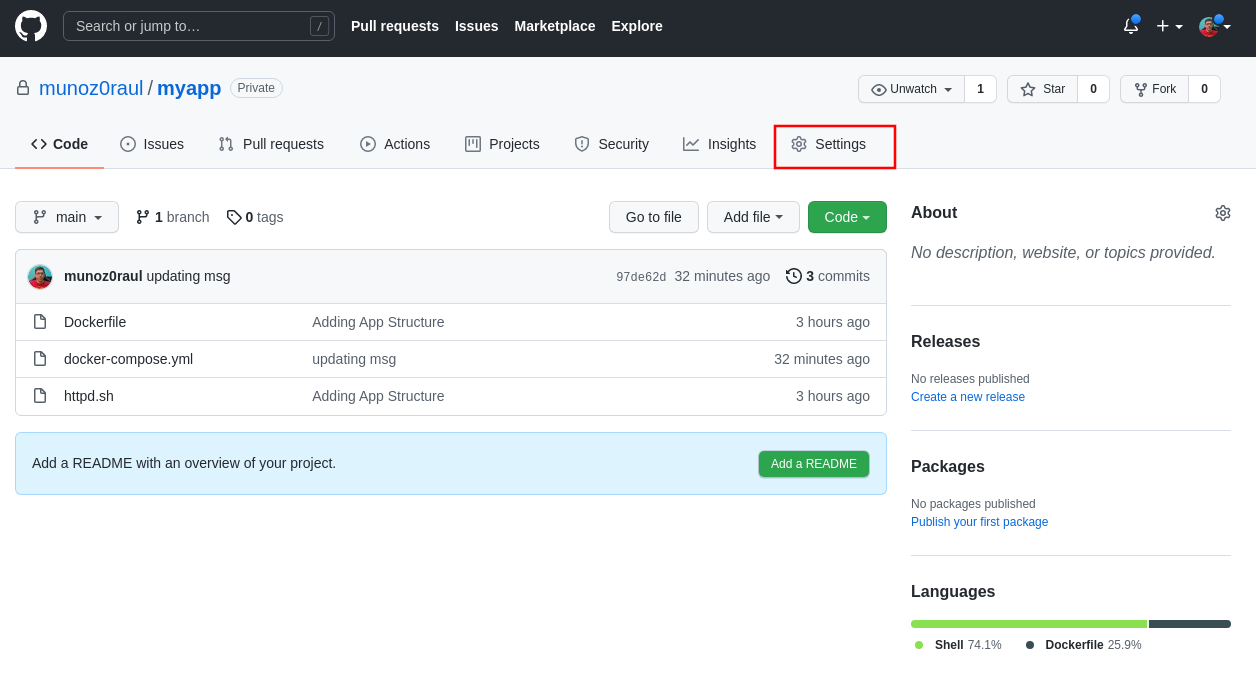
Task: Toggle the Unwatch button
Action: (x=911, y=89)
